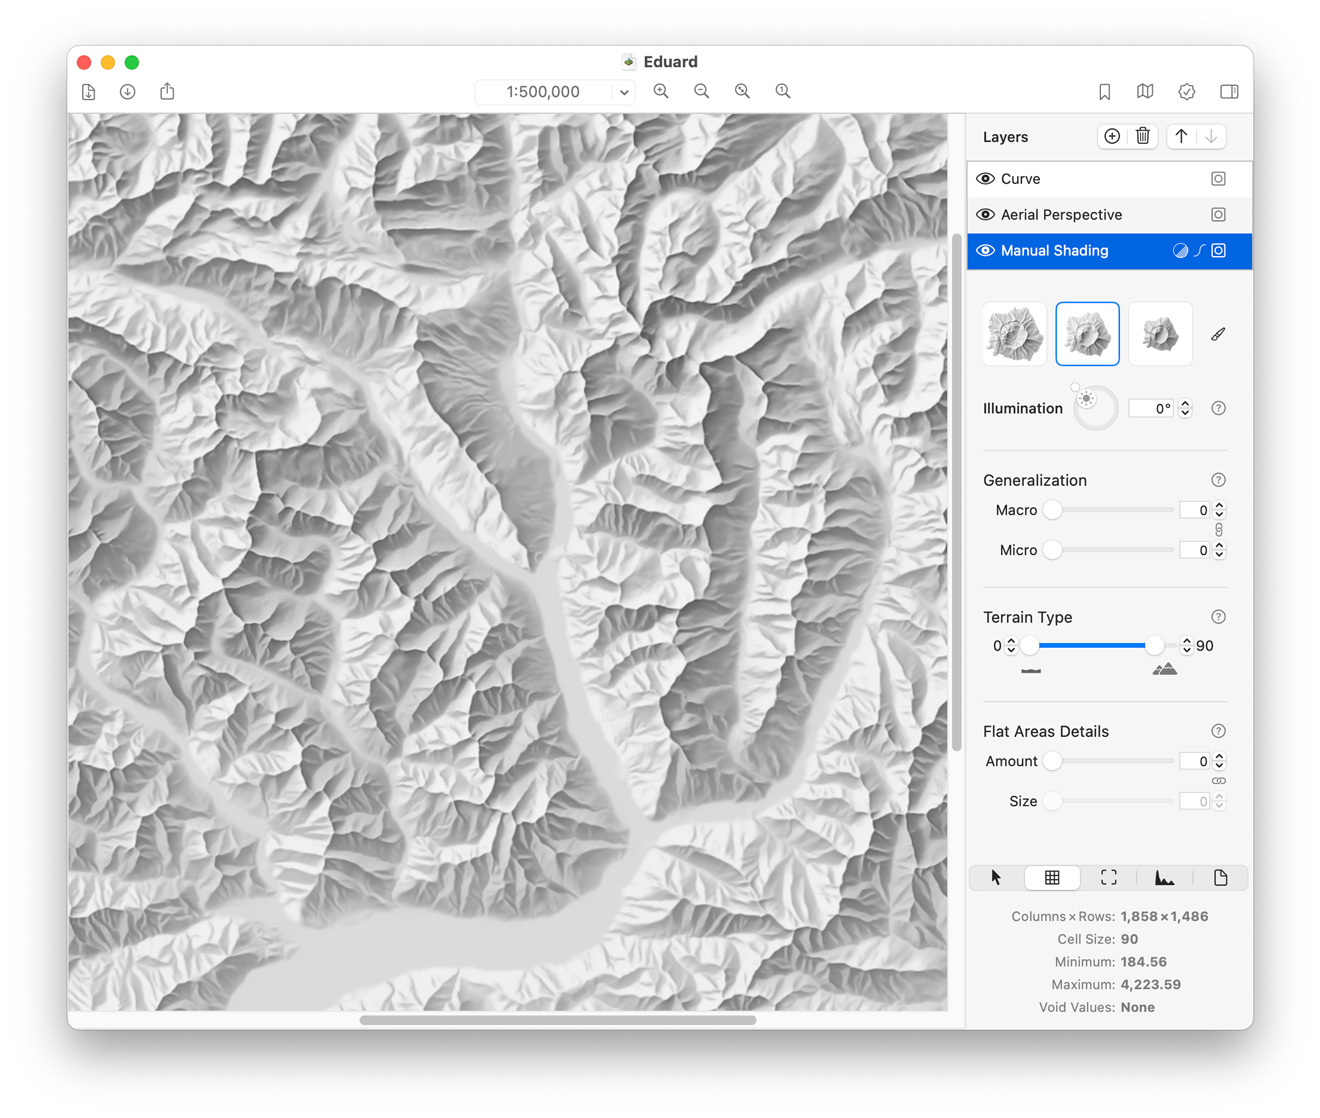
Task: Open the map scale 1:500,000 dropdown
Action: [623, 92]
